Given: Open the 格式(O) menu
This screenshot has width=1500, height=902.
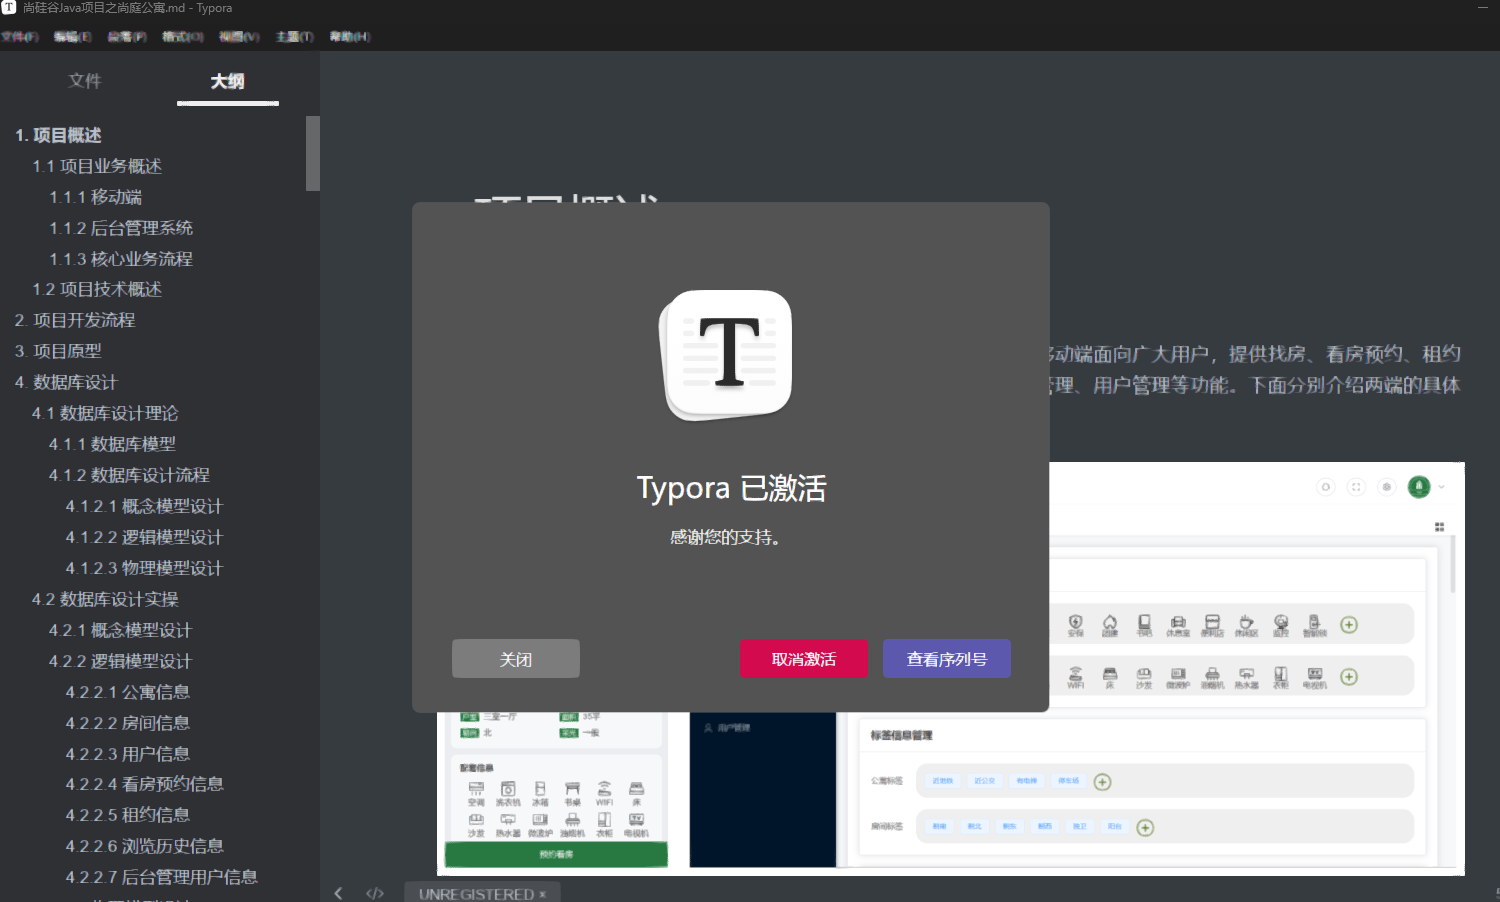Looking at the screenshot, I should point(183,37).
